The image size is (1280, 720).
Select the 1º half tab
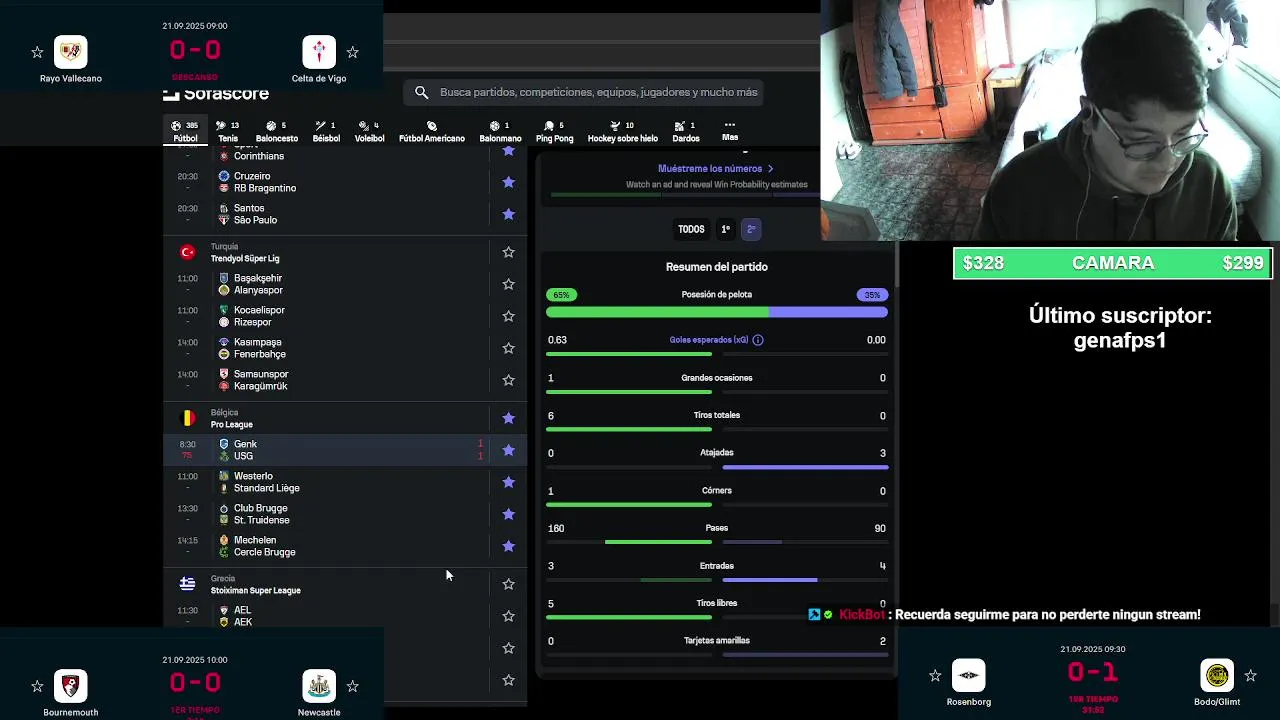click(x=726, y=229)
